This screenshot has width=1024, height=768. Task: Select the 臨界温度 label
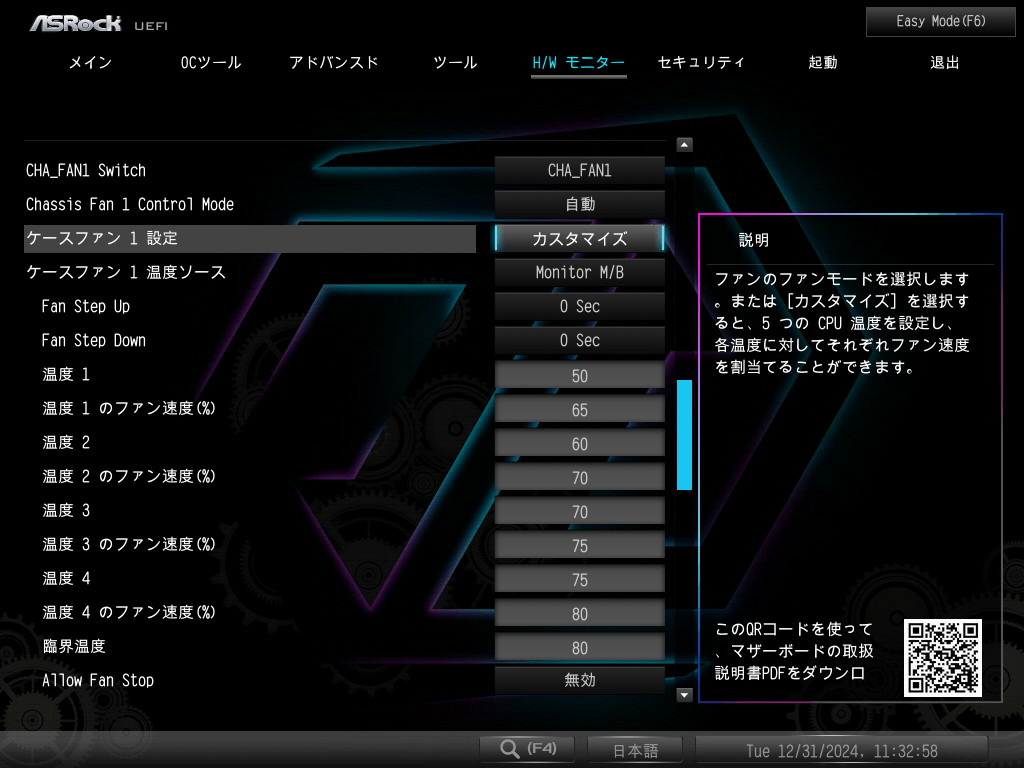pos(74,646)
